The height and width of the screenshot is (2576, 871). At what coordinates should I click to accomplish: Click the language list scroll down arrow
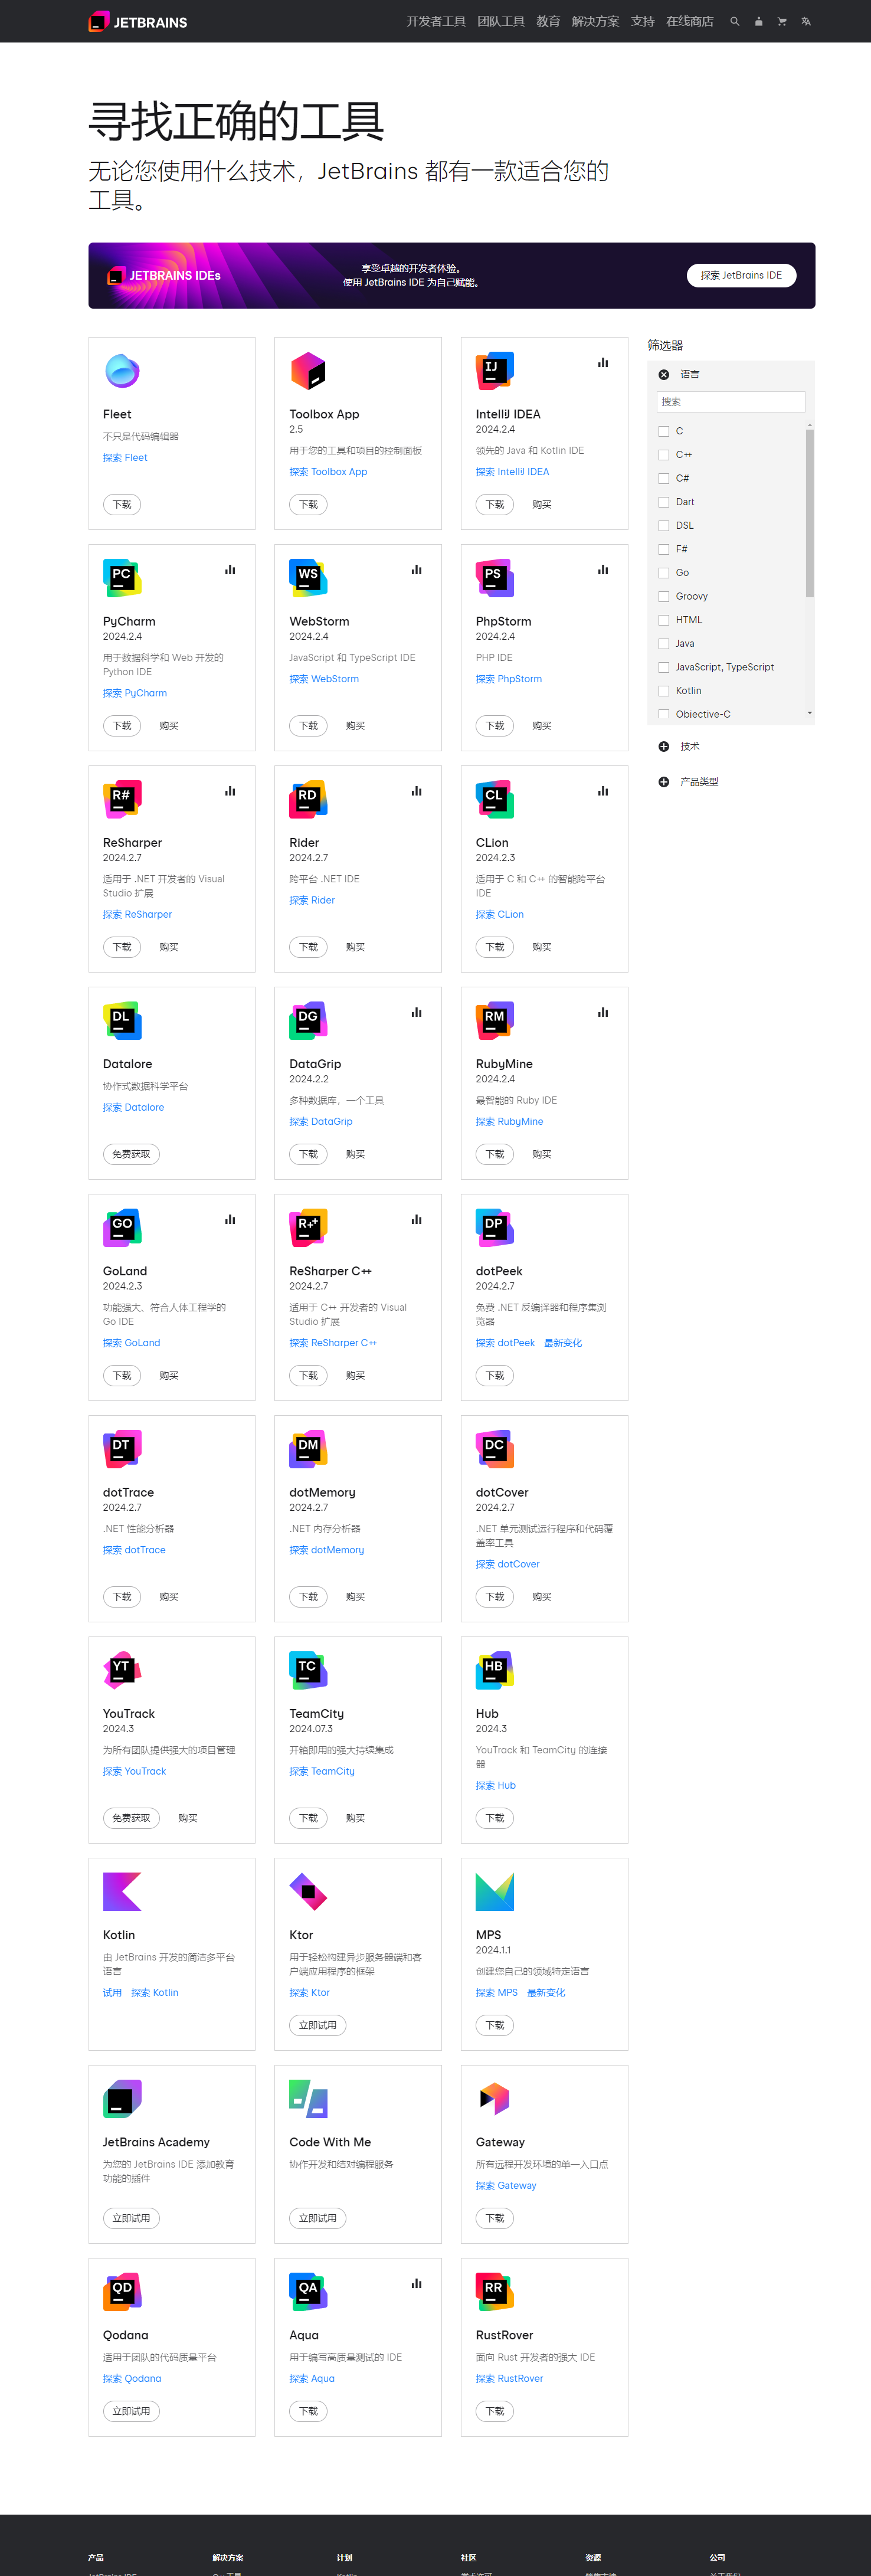tap(810, 713)
